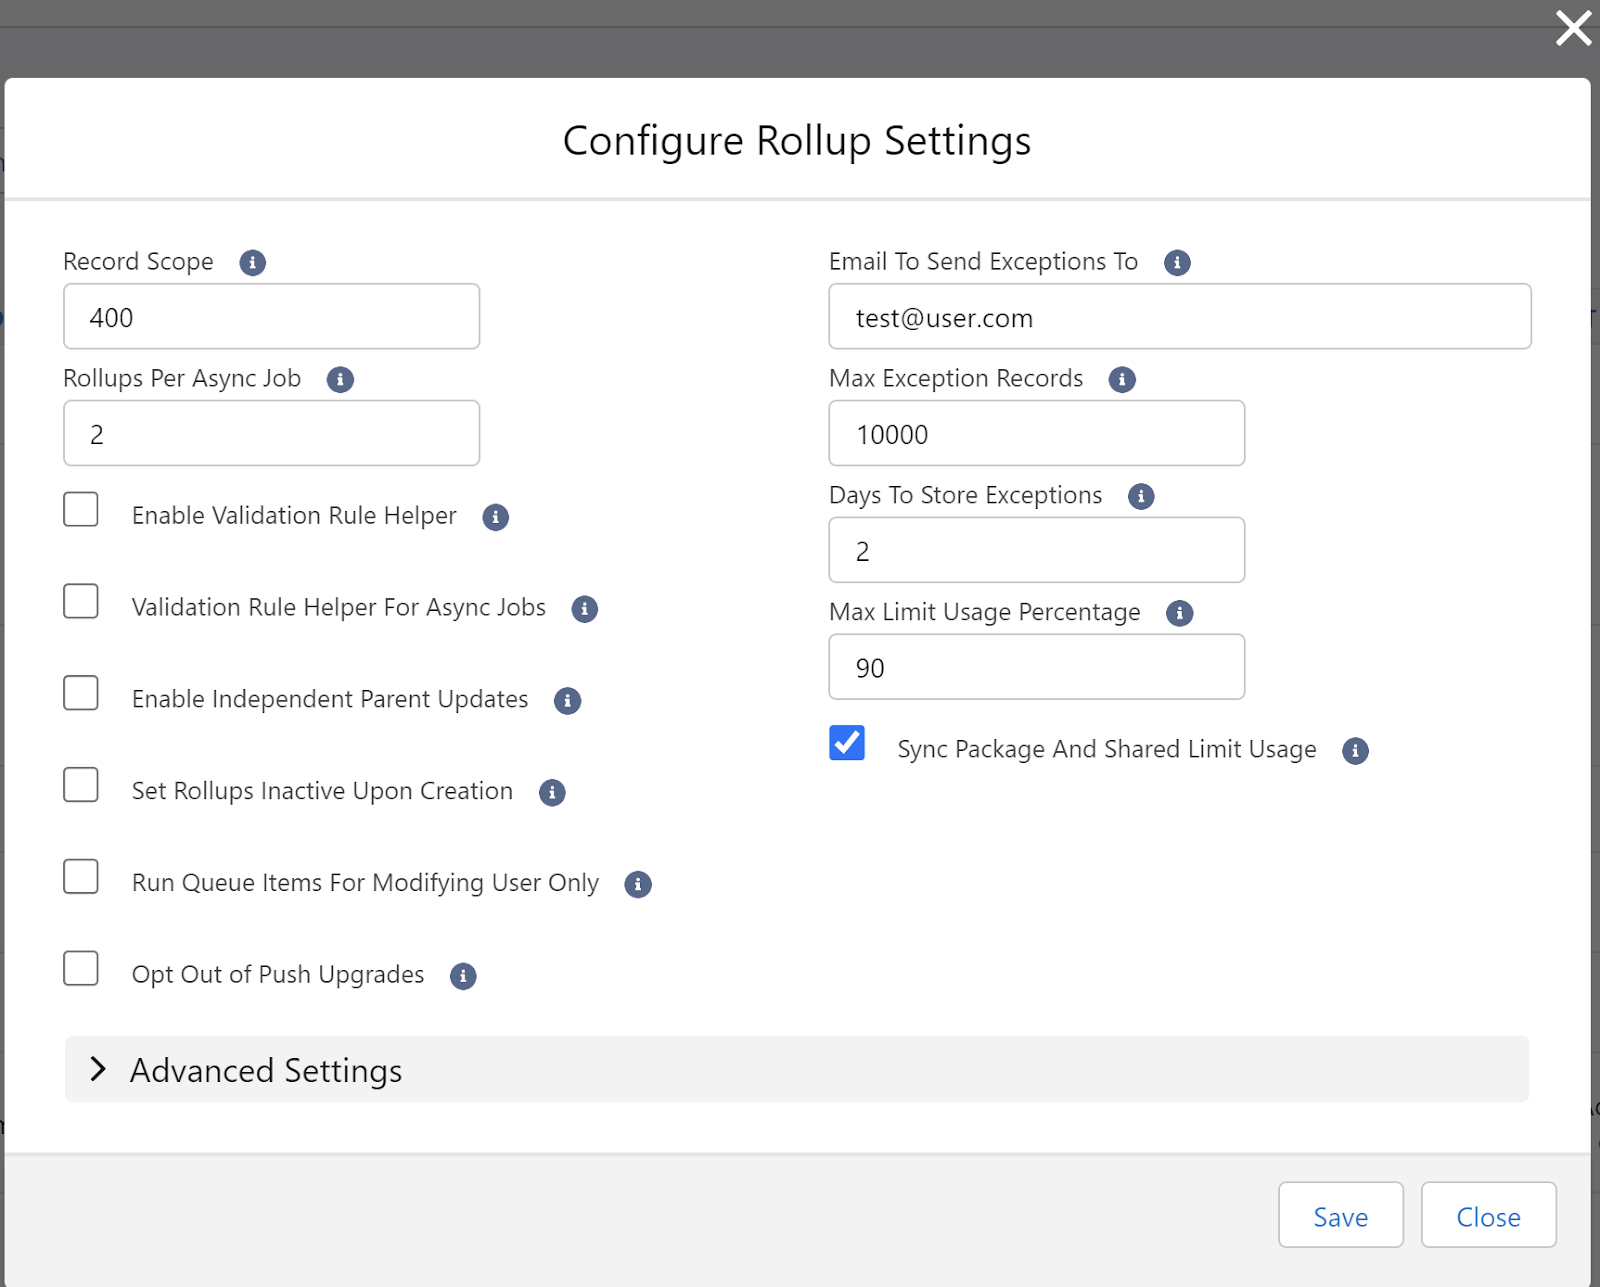The image size is (1600, 1287).
Task: Click the Max Exception Records info icon
Action: [x=1122, y=380]
